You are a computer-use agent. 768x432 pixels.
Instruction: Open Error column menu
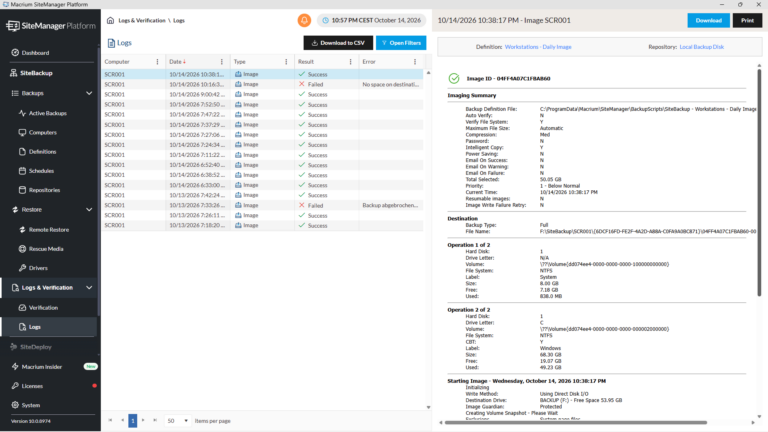tap(415, 62)
